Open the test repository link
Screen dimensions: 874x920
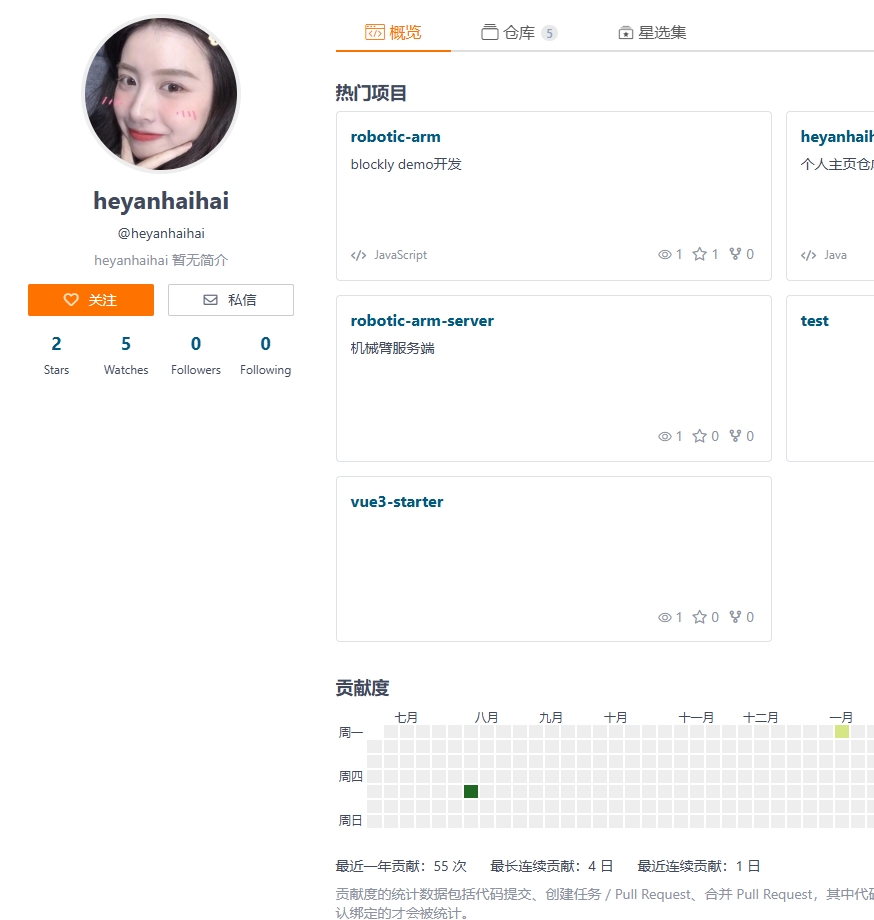[x=814, y=321]
